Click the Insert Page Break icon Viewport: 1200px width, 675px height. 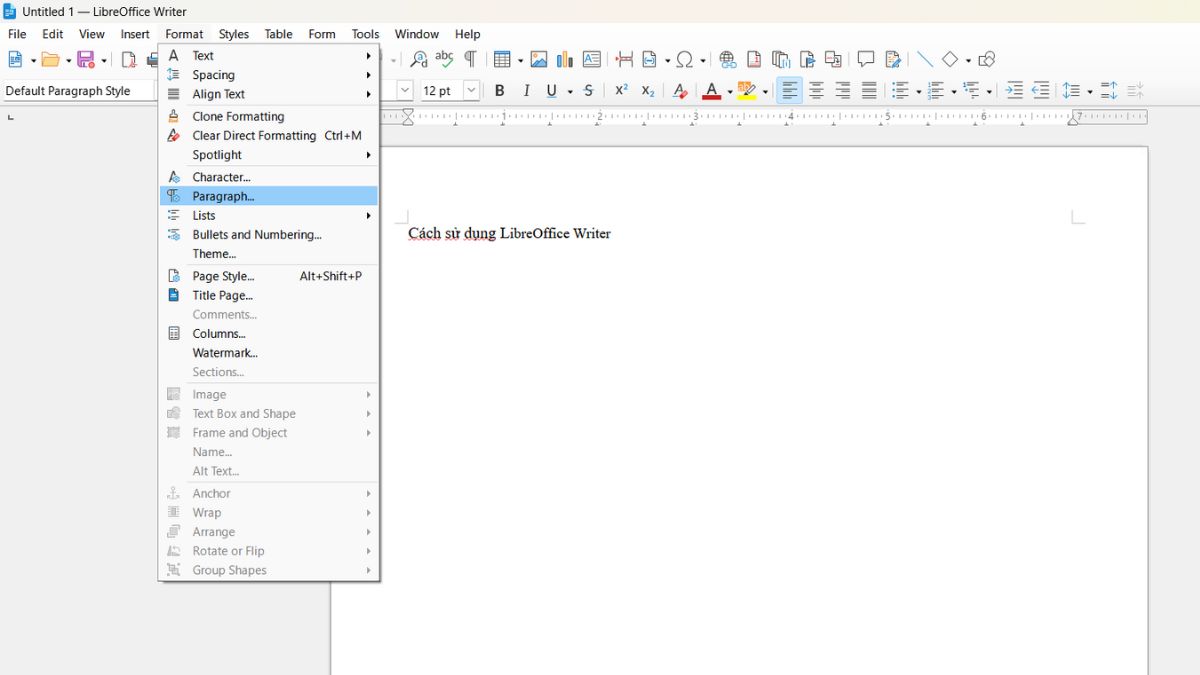tap(624, 59)
